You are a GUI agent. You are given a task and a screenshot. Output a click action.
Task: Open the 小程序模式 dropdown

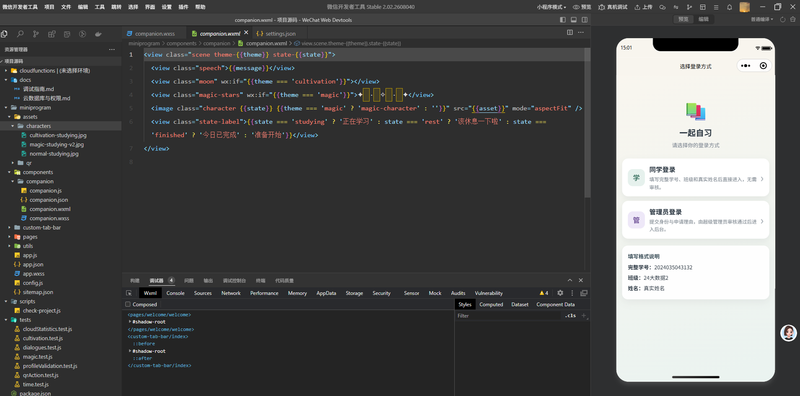tap(551, 7)
